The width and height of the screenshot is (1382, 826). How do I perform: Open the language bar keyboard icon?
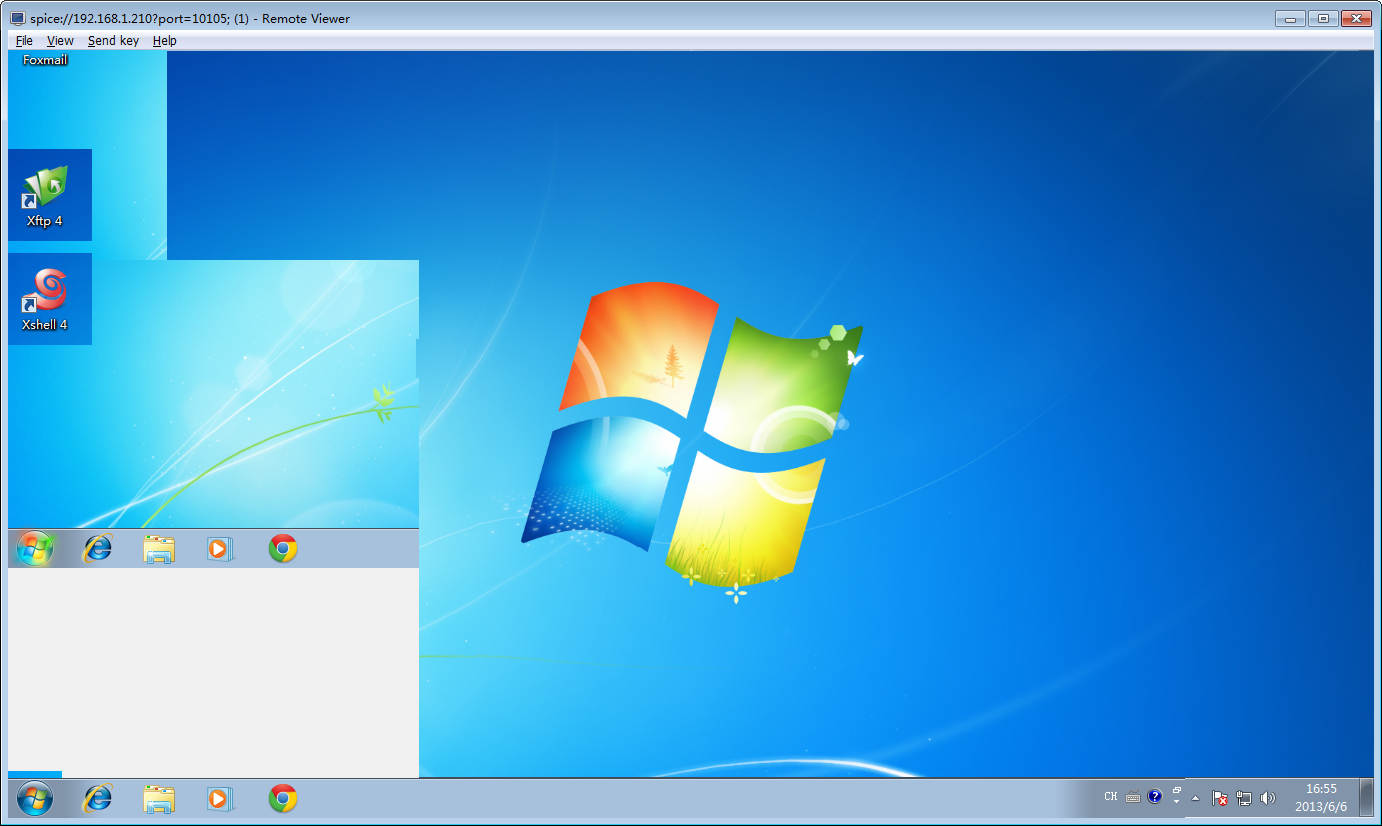(x=1133, y=797)
